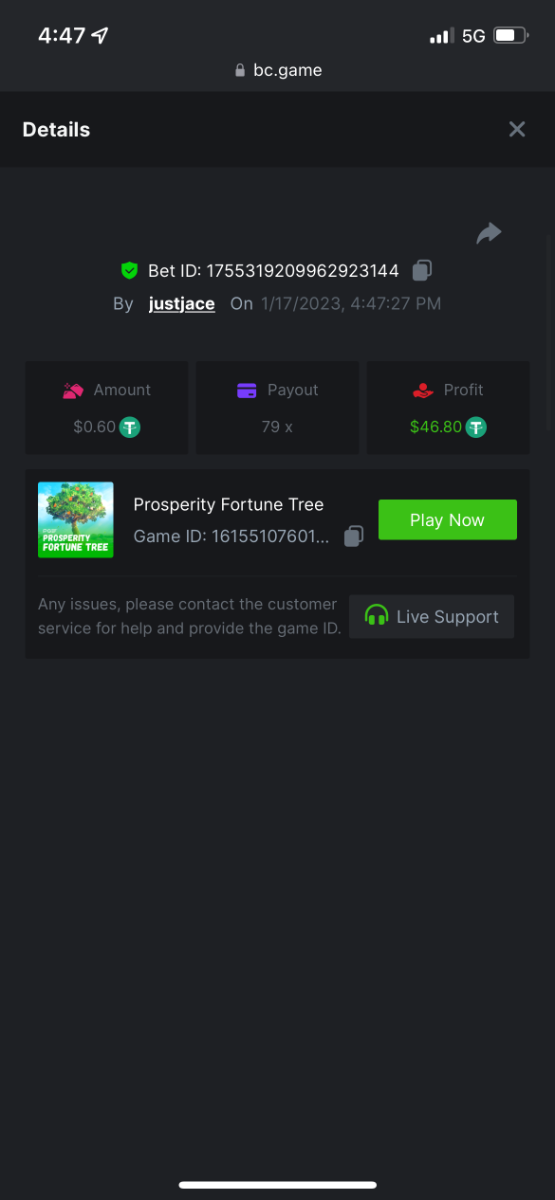Tap the red Profit hand icon
The width and height of the screenshot is (555, 1200).
(x=423, y=391)
